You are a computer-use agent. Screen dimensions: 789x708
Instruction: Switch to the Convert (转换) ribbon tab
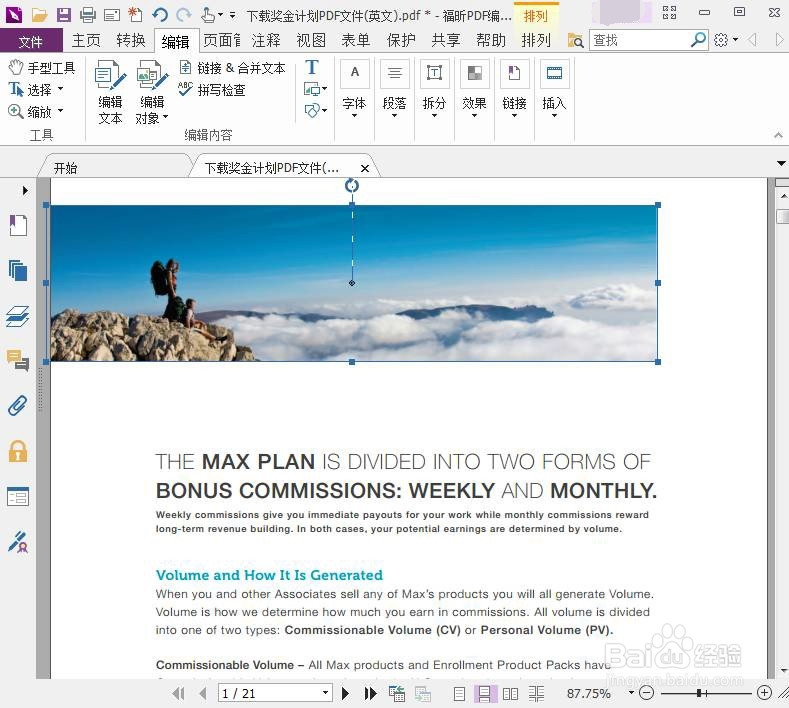point(131,40)
